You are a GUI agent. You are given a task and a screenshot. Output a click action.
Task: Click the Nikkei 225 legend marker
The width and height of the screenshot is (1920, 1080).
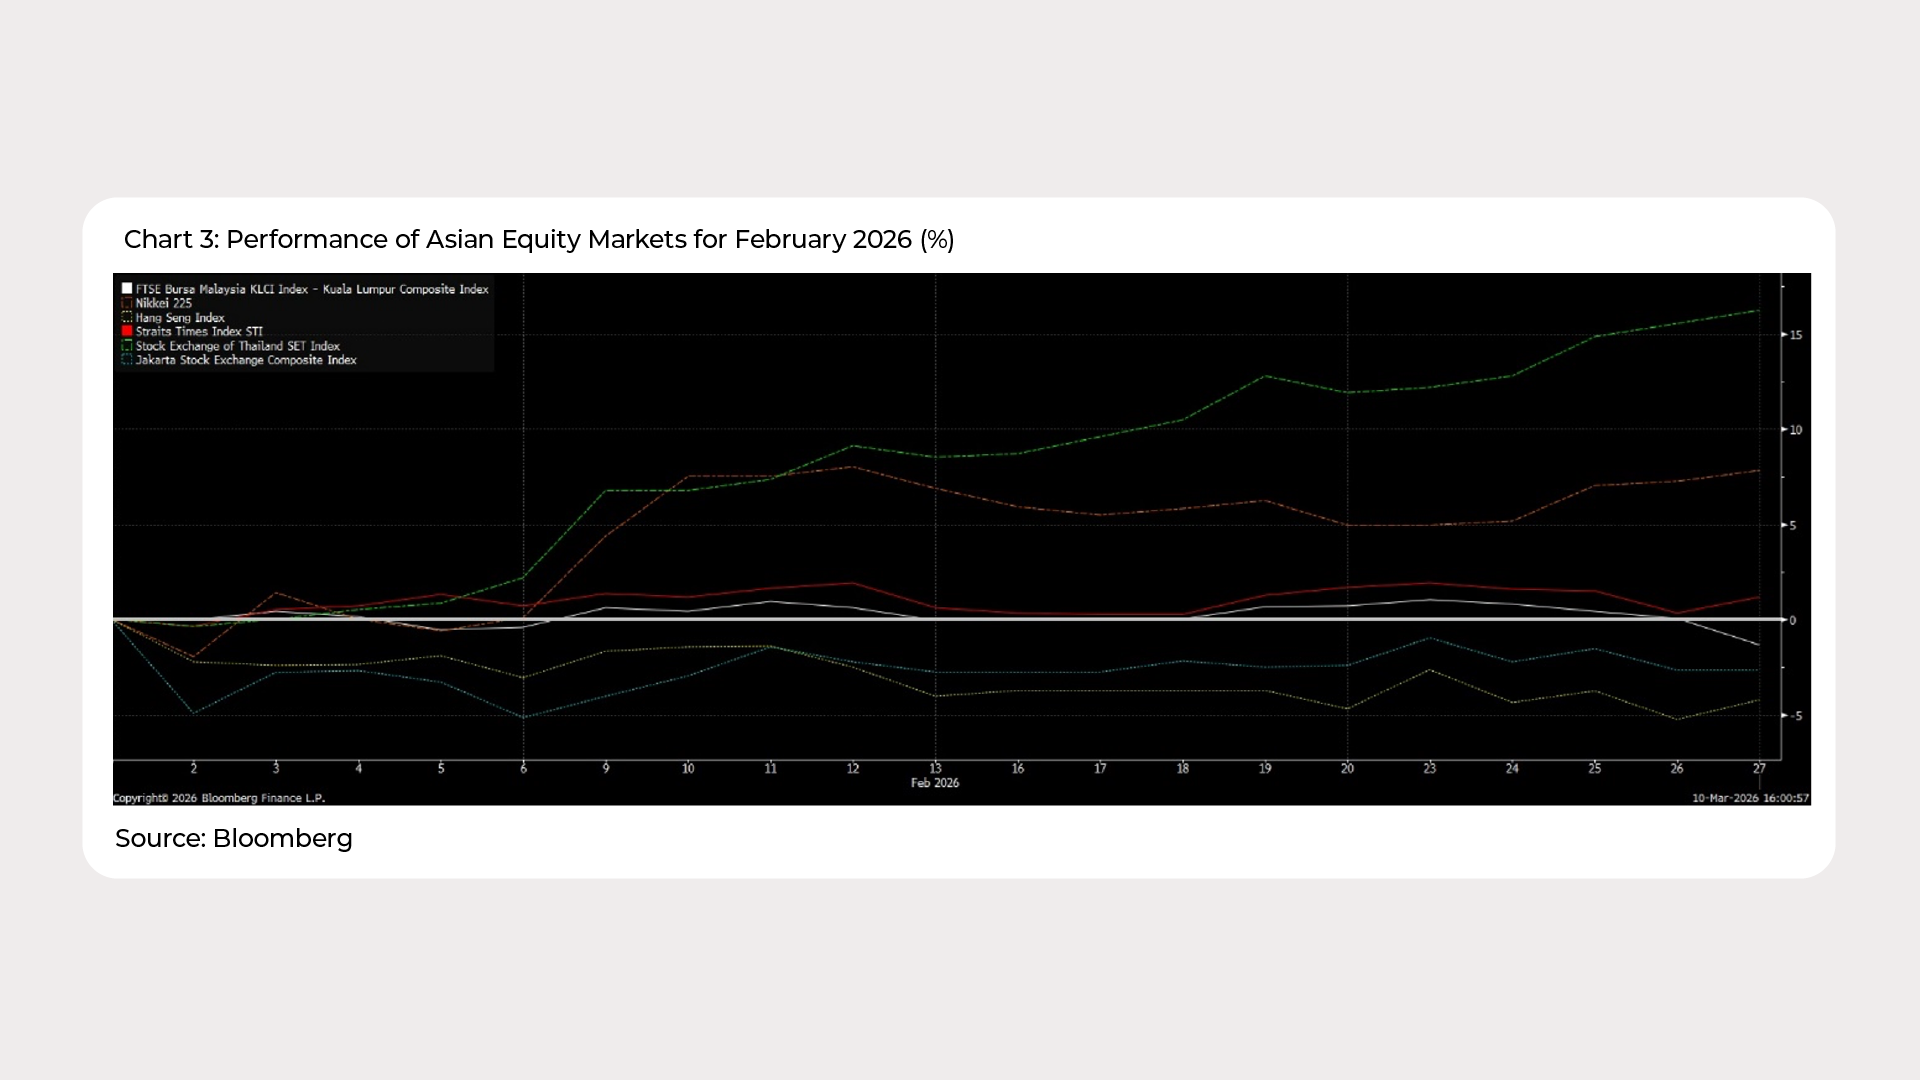pos(127,302)
